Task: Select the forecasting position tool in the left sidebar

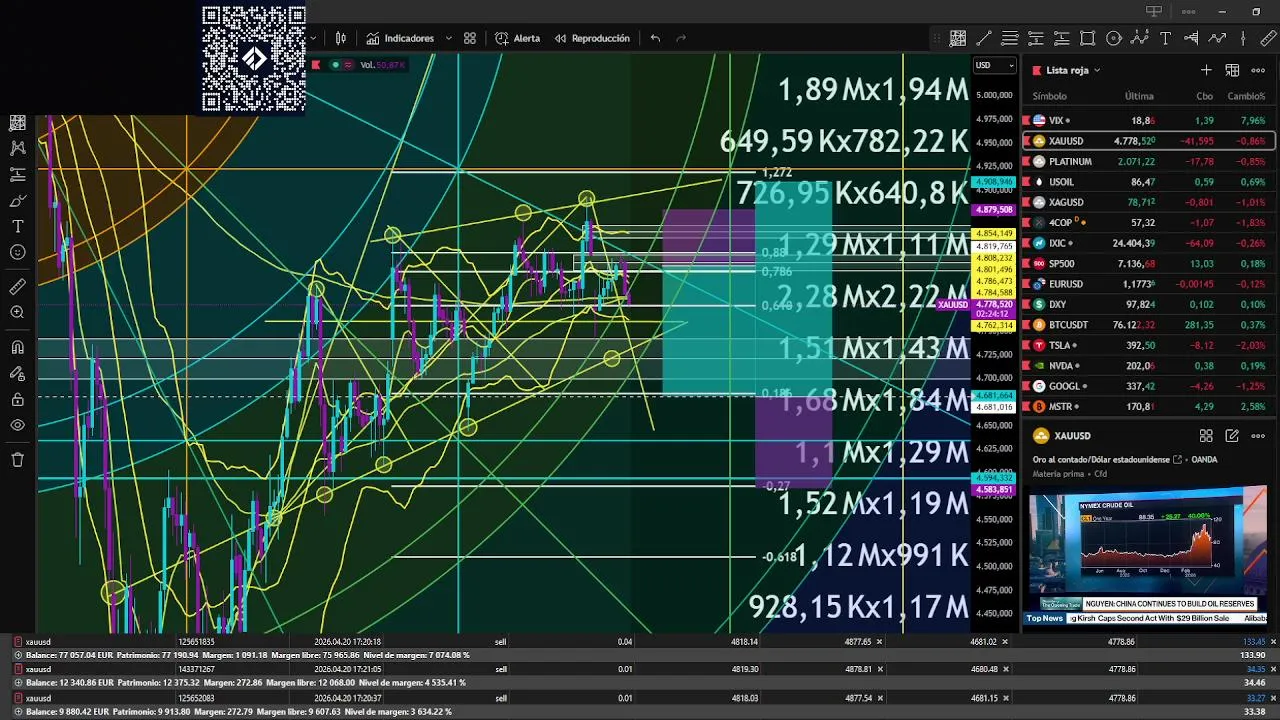Action: tap(17, 174)
